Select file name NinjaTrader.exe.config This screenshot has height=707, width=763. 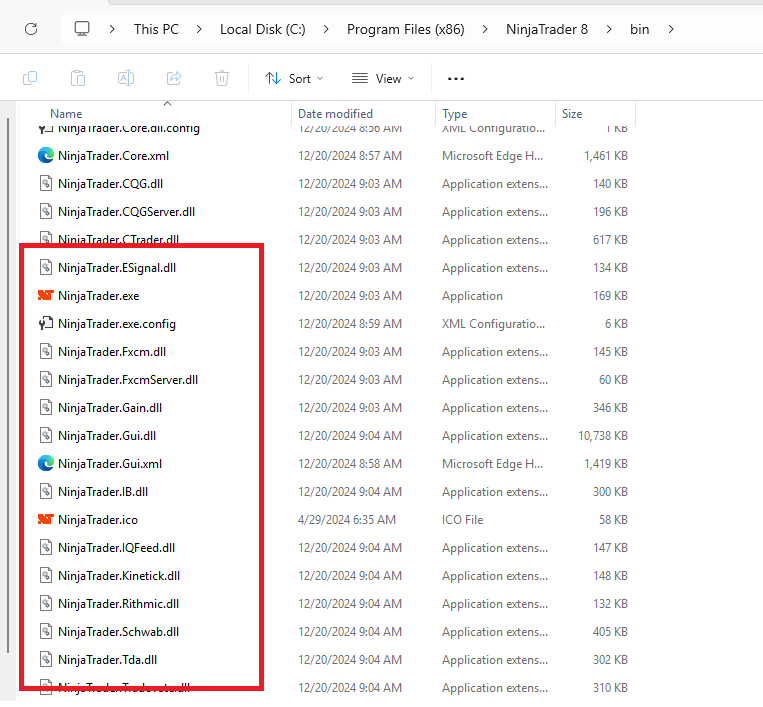(117, 324)
